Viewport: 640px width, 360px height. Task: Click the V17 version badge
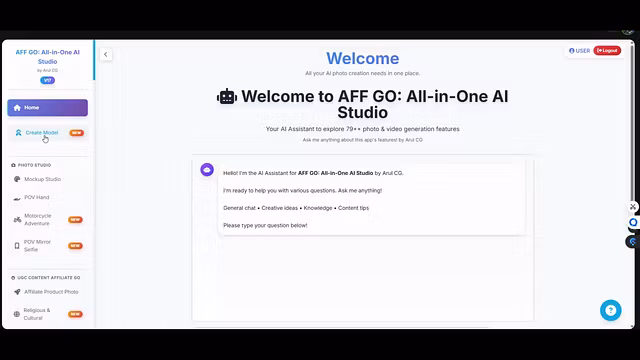[x=47, y=80]
